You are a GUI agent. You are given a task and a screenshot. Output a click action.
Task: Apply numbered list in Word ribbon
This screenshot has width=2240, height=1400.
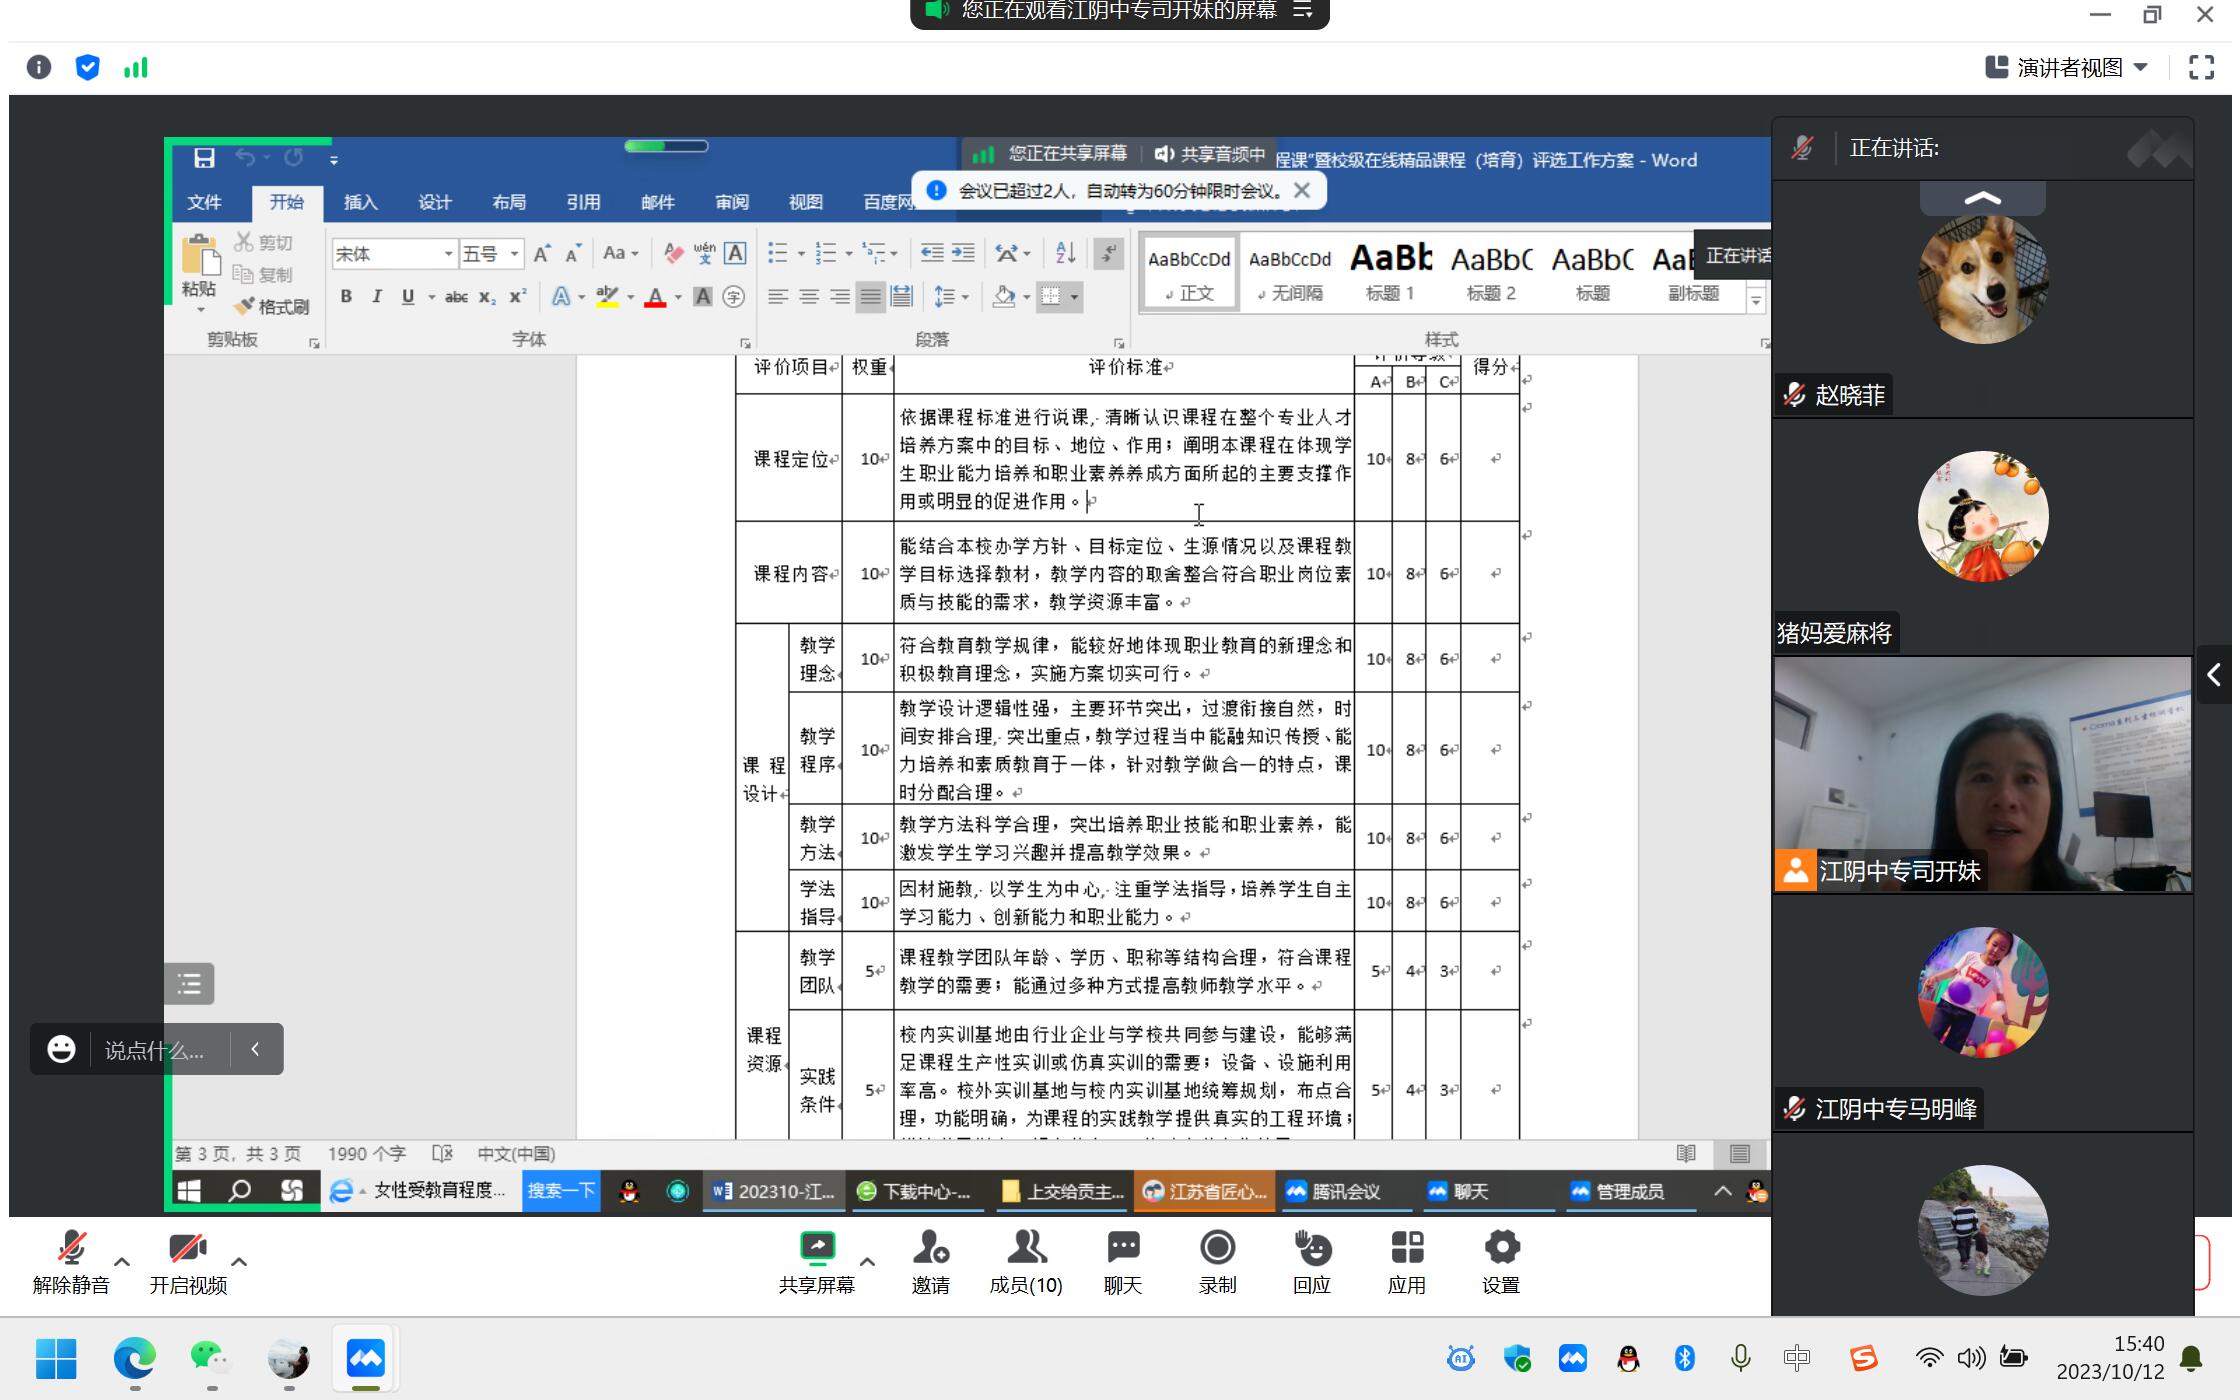(826, 253)
